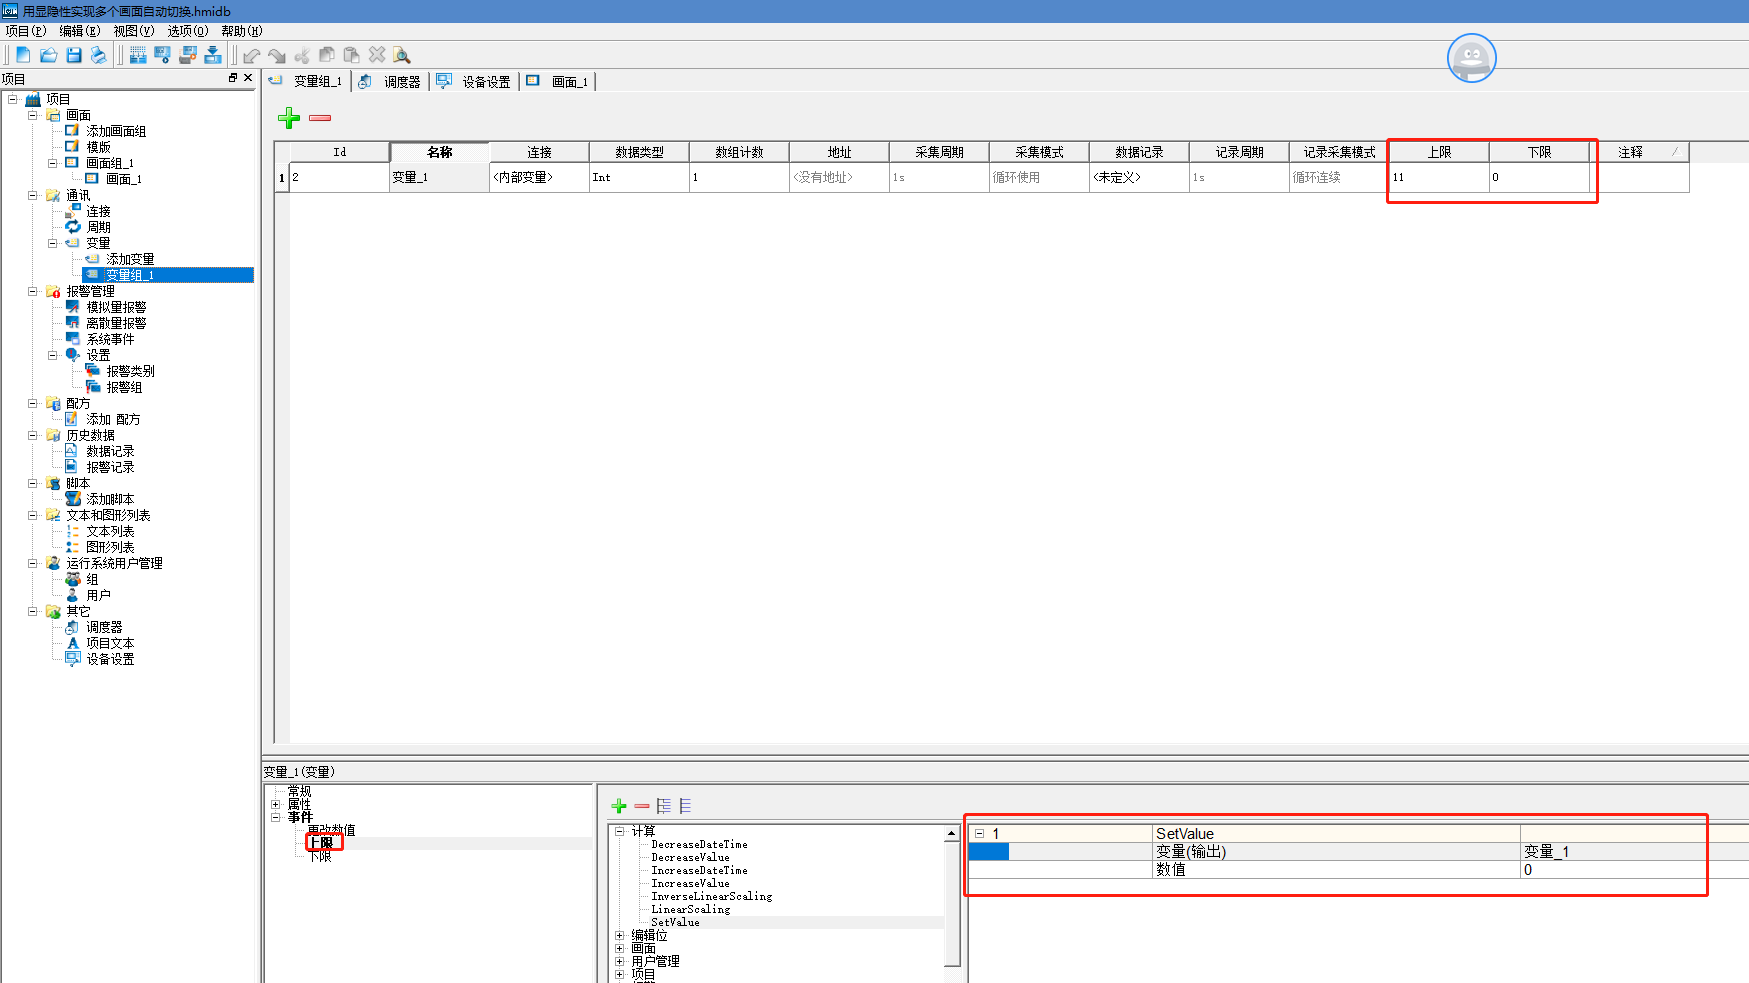
Task: Collapse the 文本和图形列表 tree node
Action: point(33,515)
